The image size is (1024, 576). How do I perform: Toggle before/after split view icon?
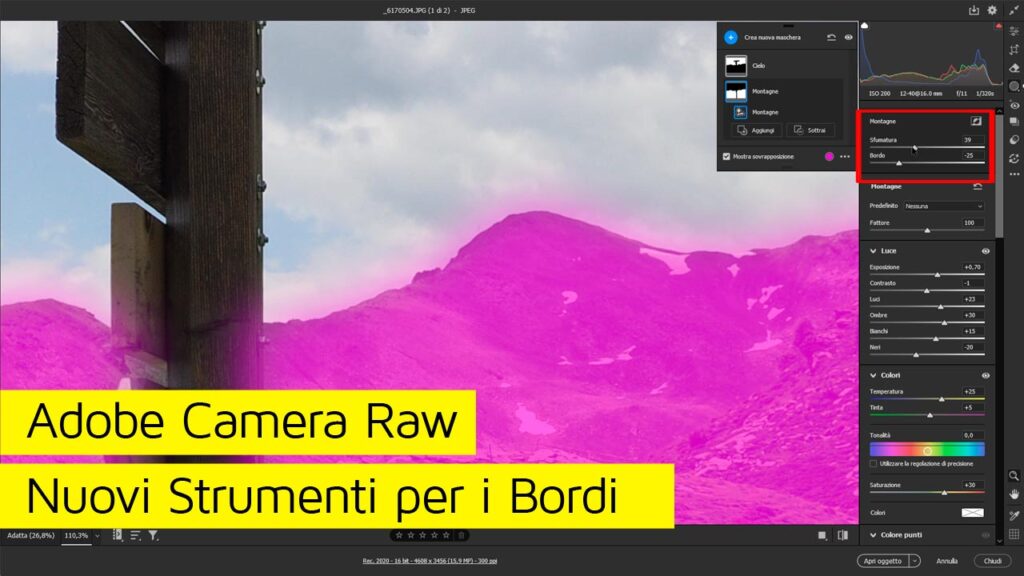point(842,536)
